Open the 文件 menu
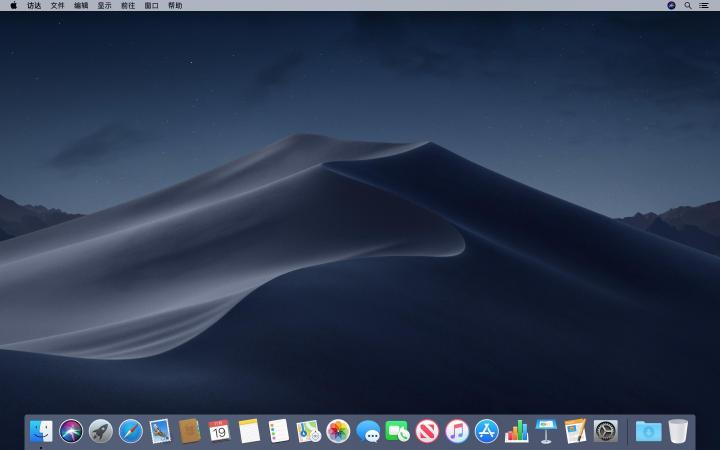The height and width of the screenshot is (450, 720). pyautogui.click(x=57, y=6)
